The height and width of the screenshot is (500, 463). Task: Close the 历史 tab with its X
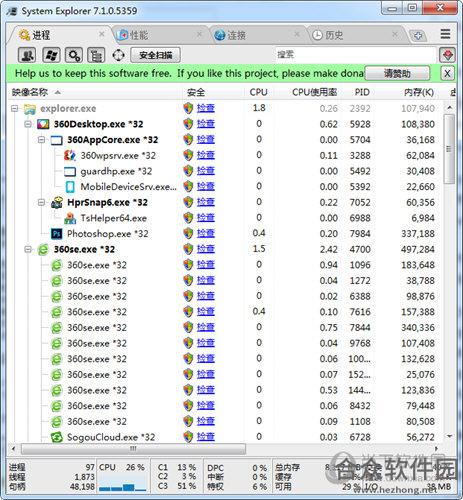[x=395, y=34]
